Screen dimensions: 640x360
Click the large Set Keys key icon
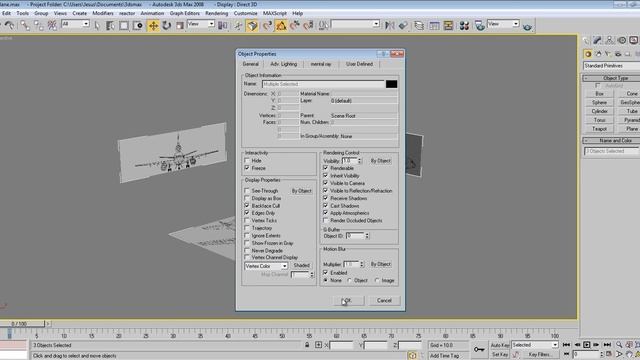pos(479,349)
